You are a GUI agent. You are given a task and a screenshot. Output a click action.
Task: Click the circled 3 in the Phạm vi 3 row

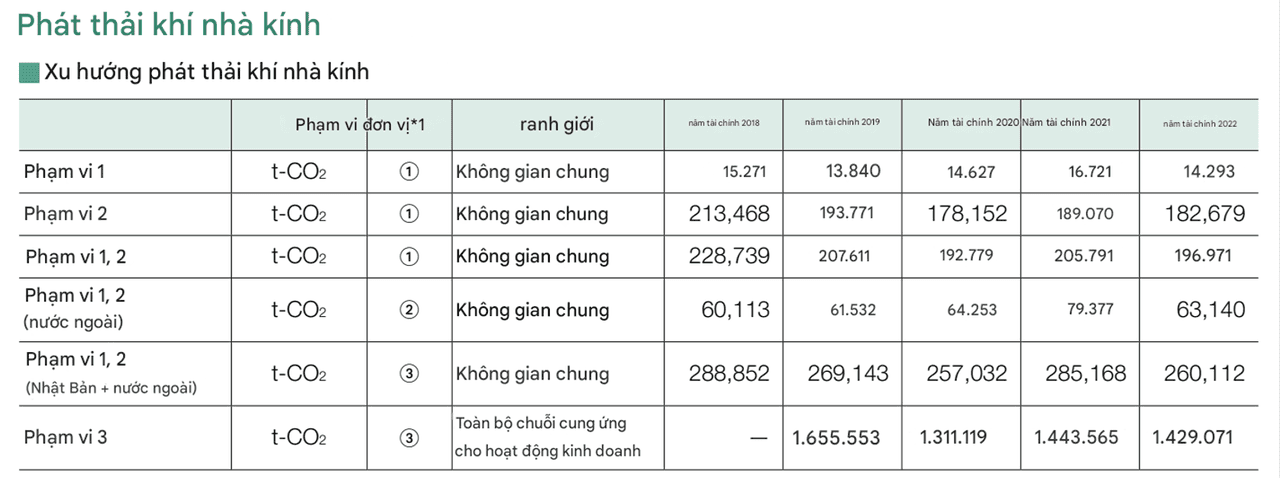click(x=408, y=437)
